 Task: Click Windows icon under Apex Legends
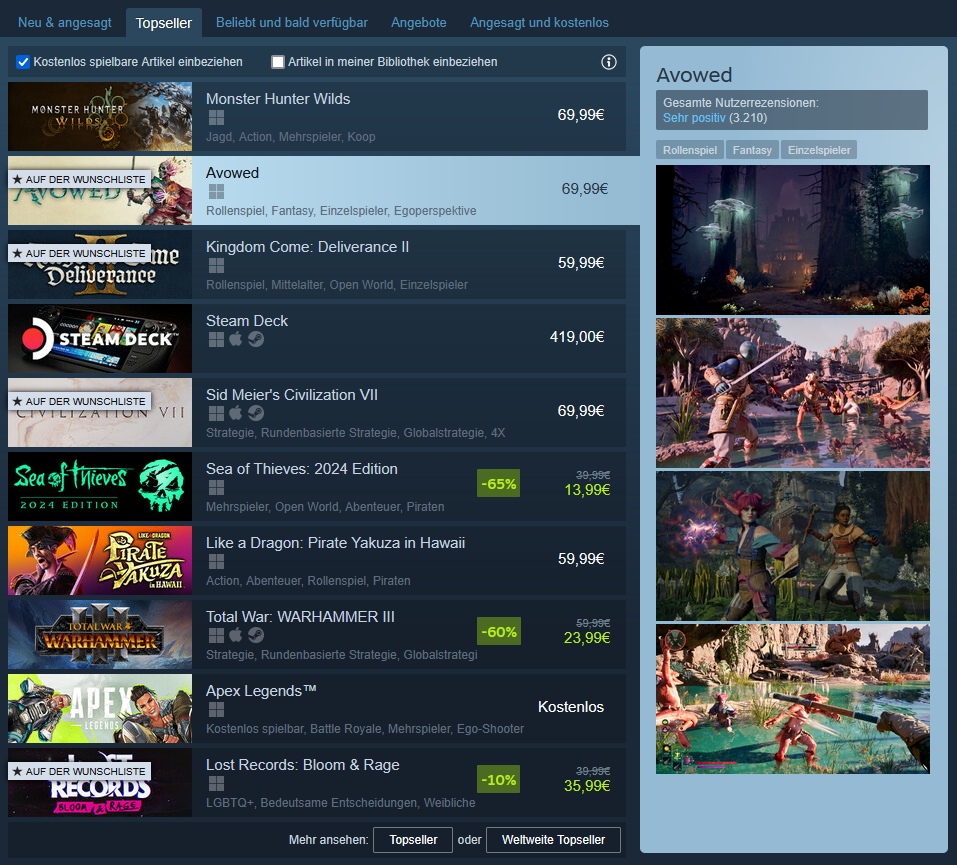[216, 709]
